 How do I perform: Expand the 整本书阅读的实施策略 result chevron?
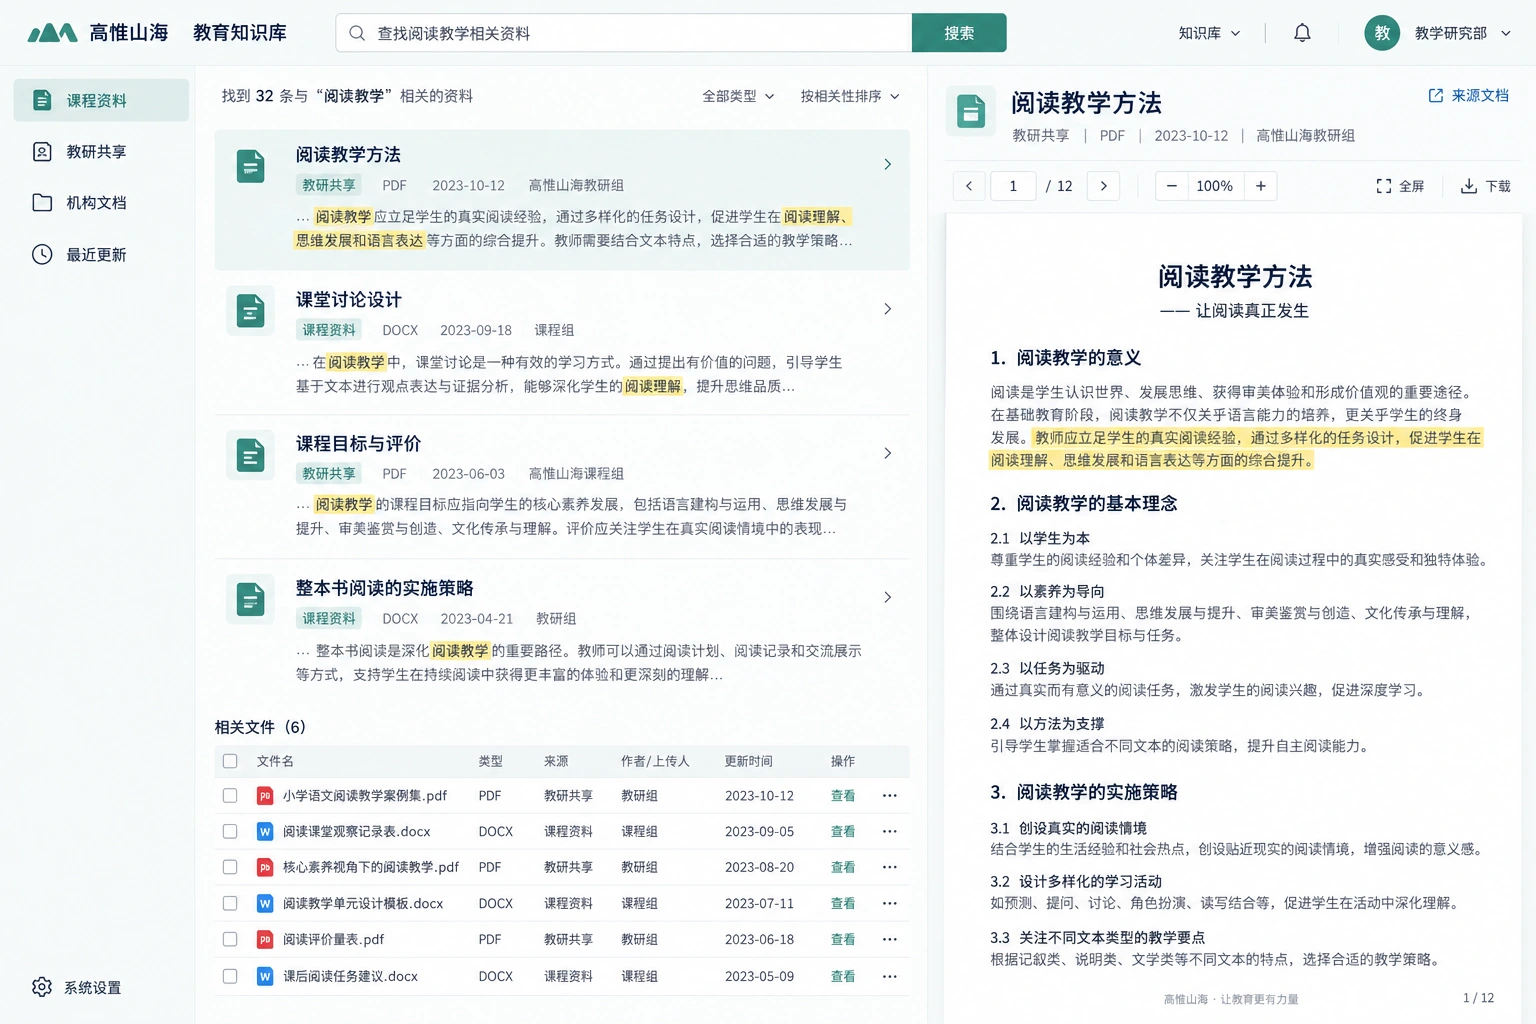click(x=887, y=597)
